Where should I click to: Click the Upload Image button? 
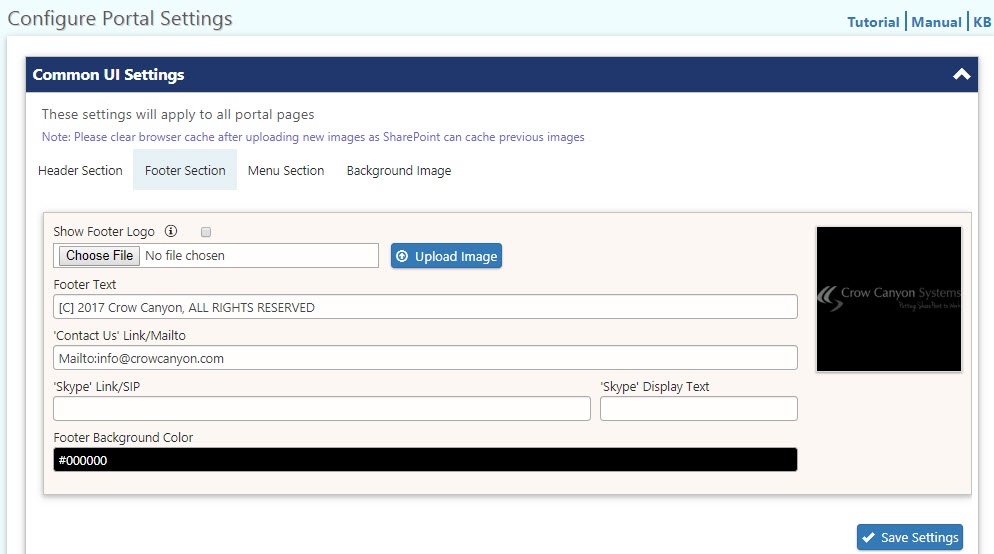(x=446, y=256)
